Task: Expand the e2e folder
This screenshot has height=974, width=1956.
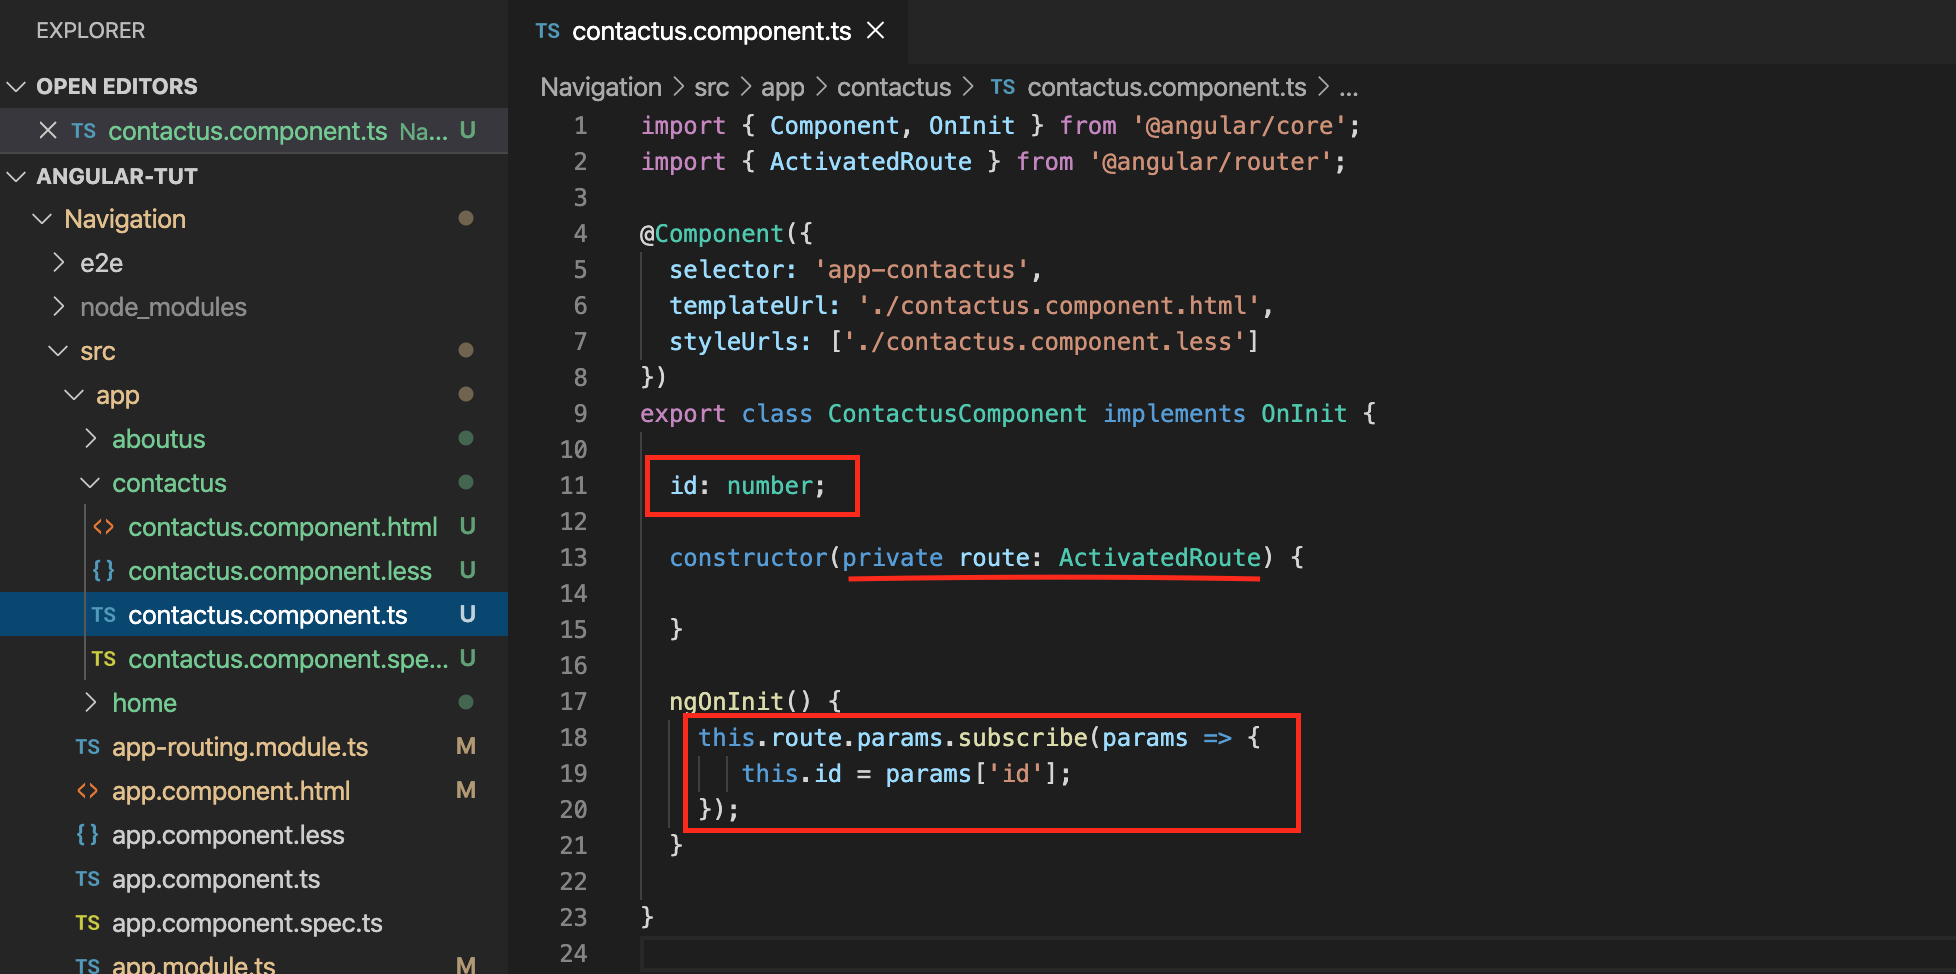Action: [58, 263]
